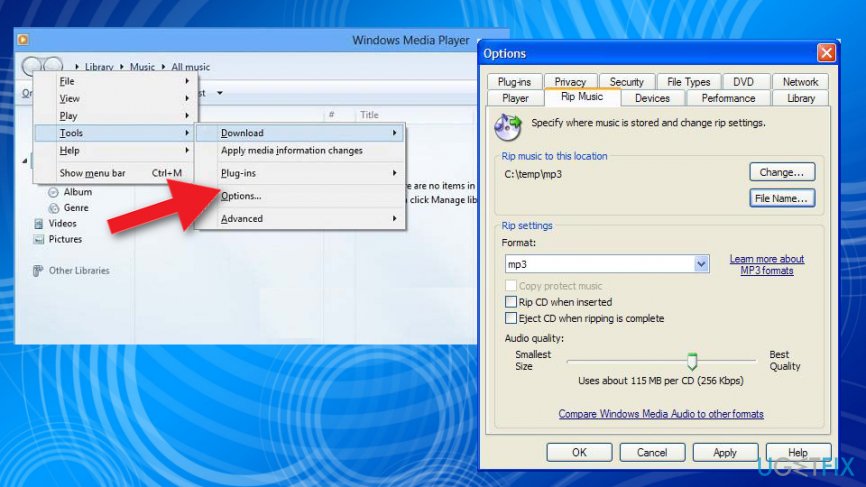Click the Library breadcrumb

pos(99,67)
